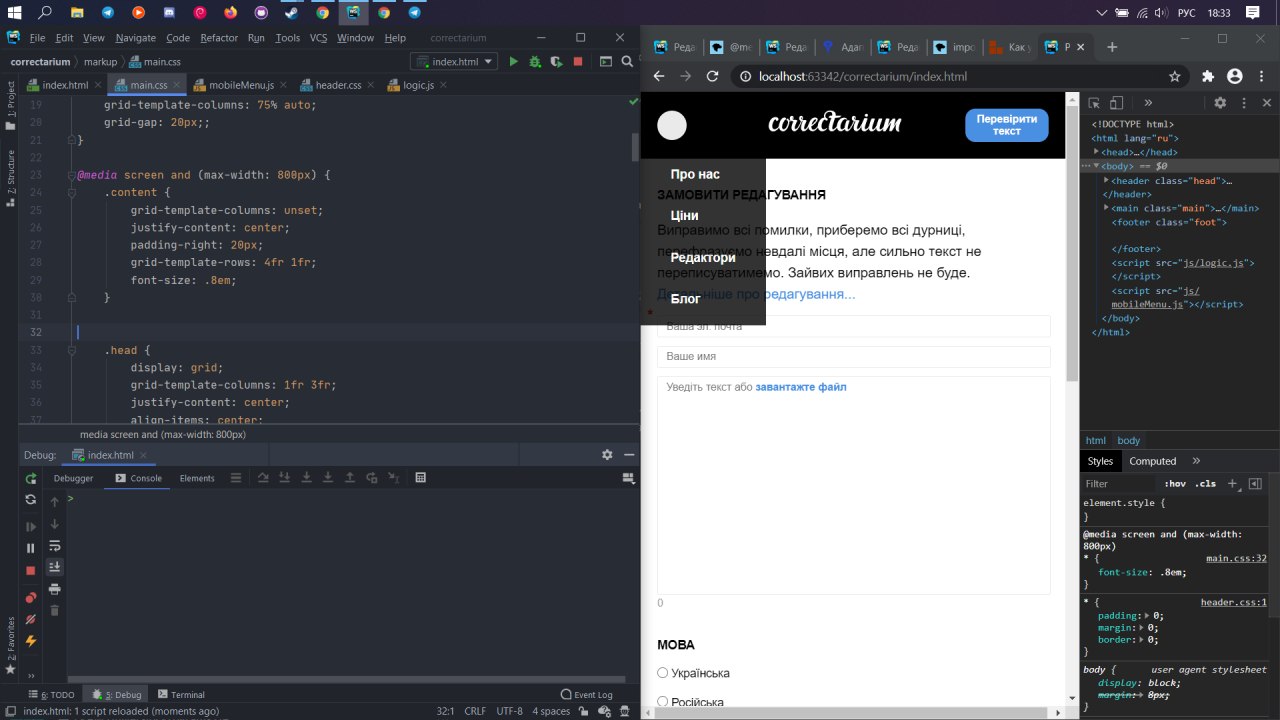Open the Refactor menu
Viewport: 1280px width, 720px height.
[x=219, y=38]
